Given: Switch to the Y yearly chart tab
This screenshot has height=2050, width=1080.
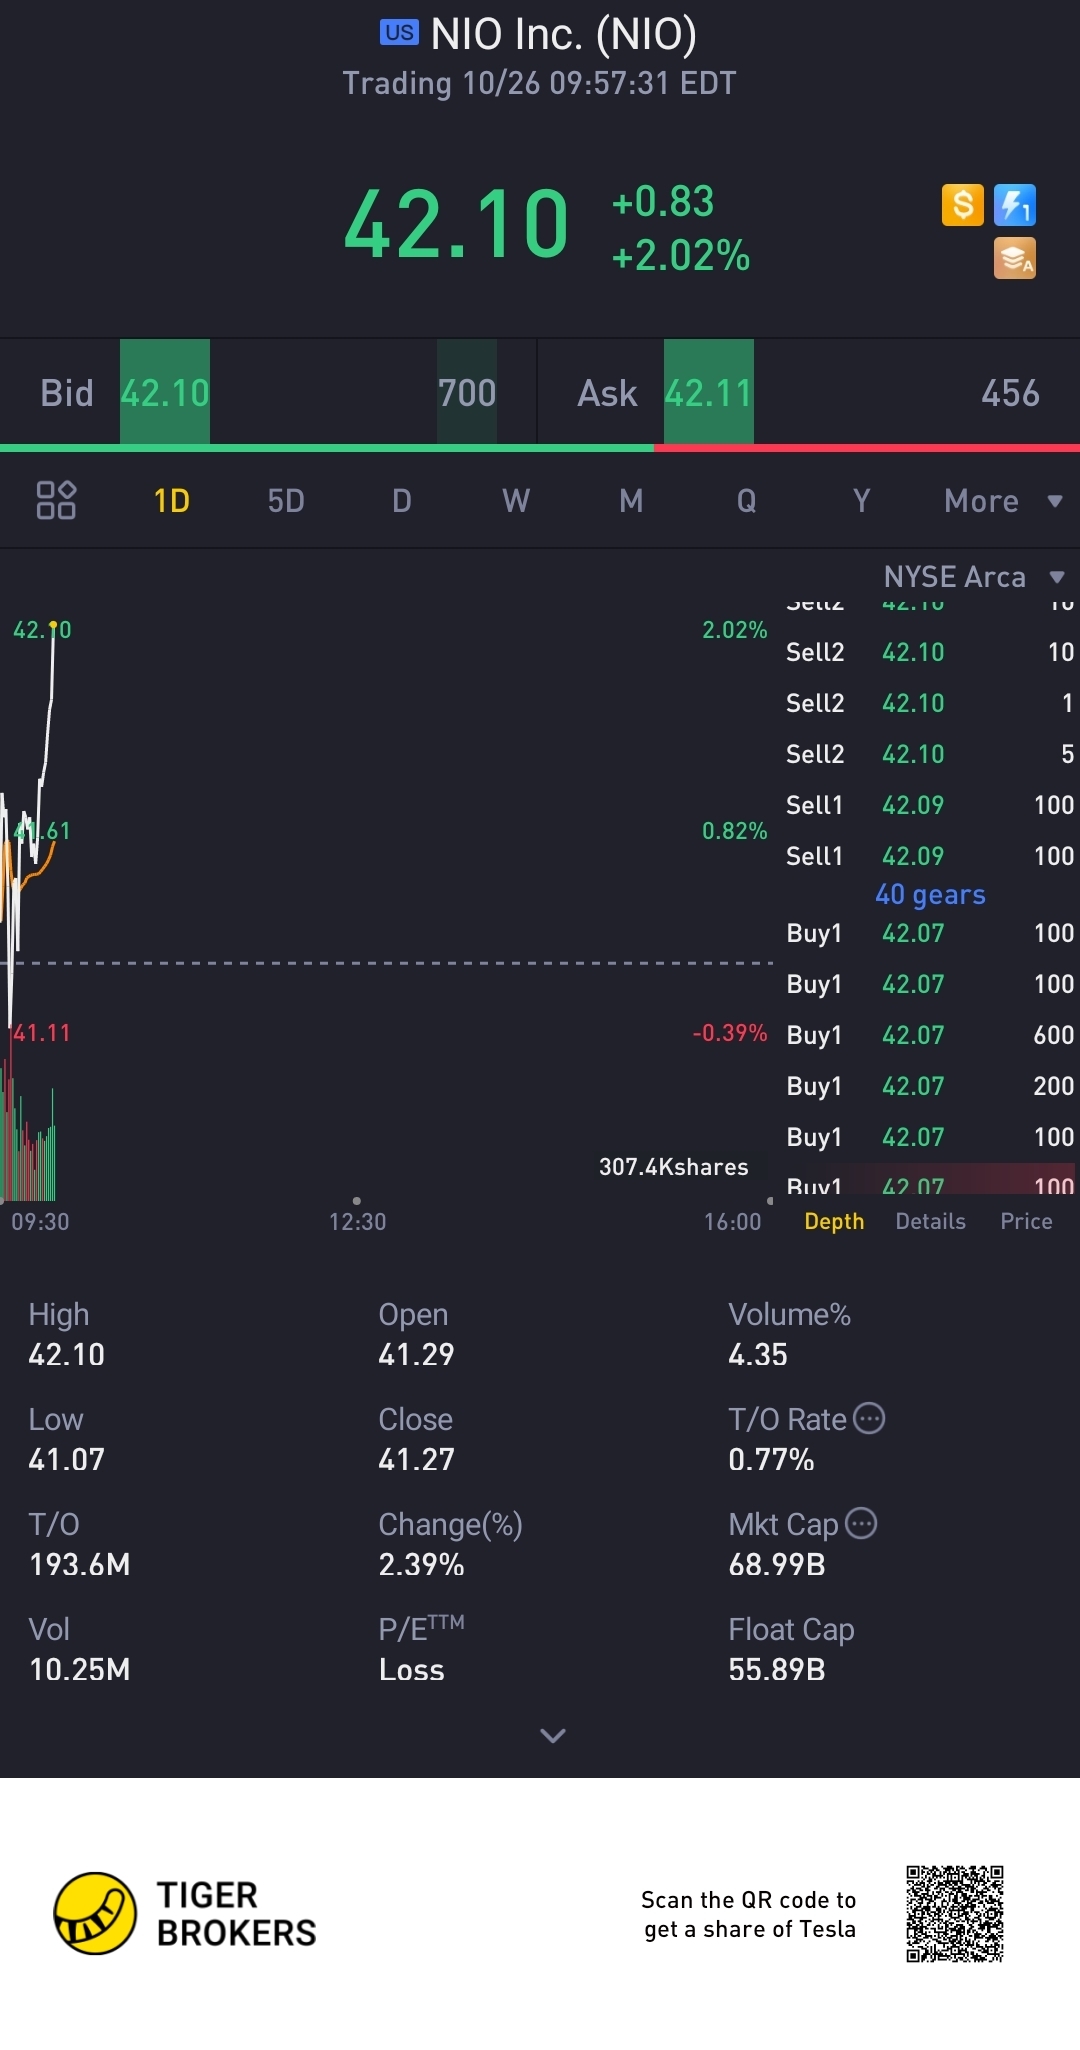Looking at the screenshot, I should pos(861,500).
